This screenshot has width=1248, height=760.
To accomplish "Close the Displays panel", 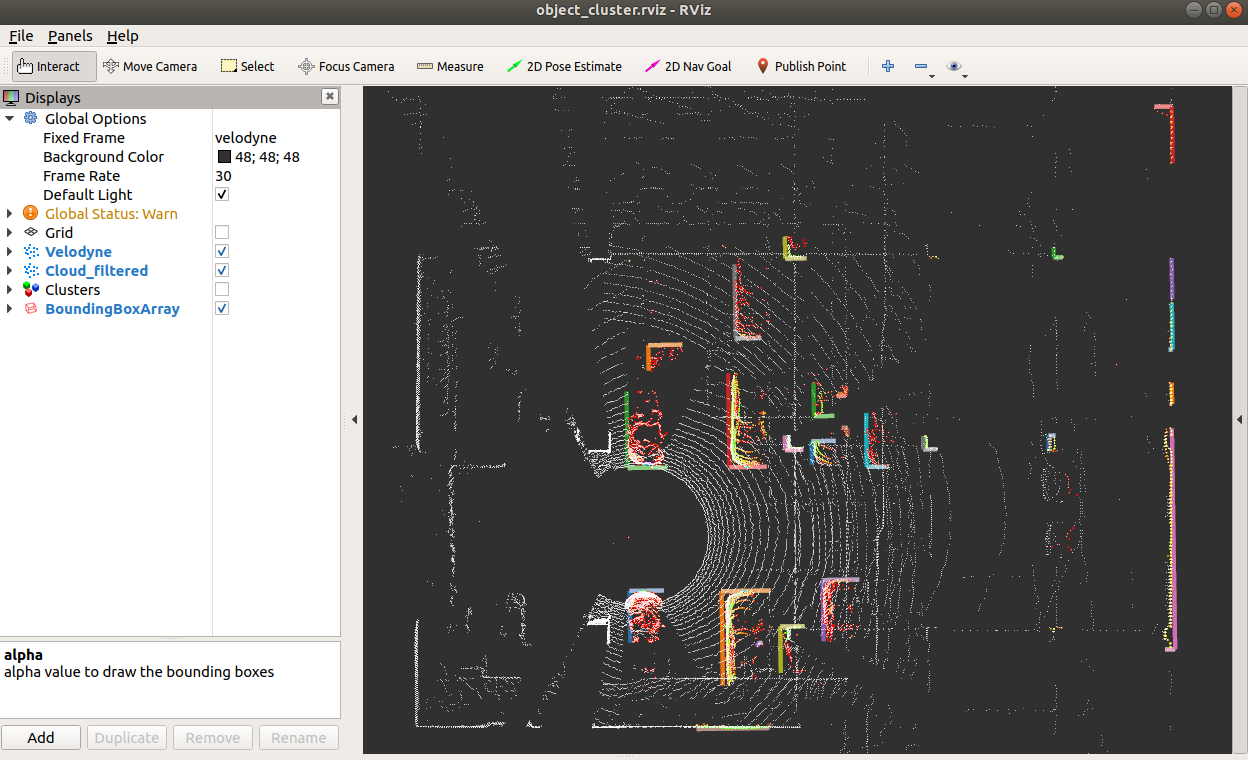I will (329, 97).
